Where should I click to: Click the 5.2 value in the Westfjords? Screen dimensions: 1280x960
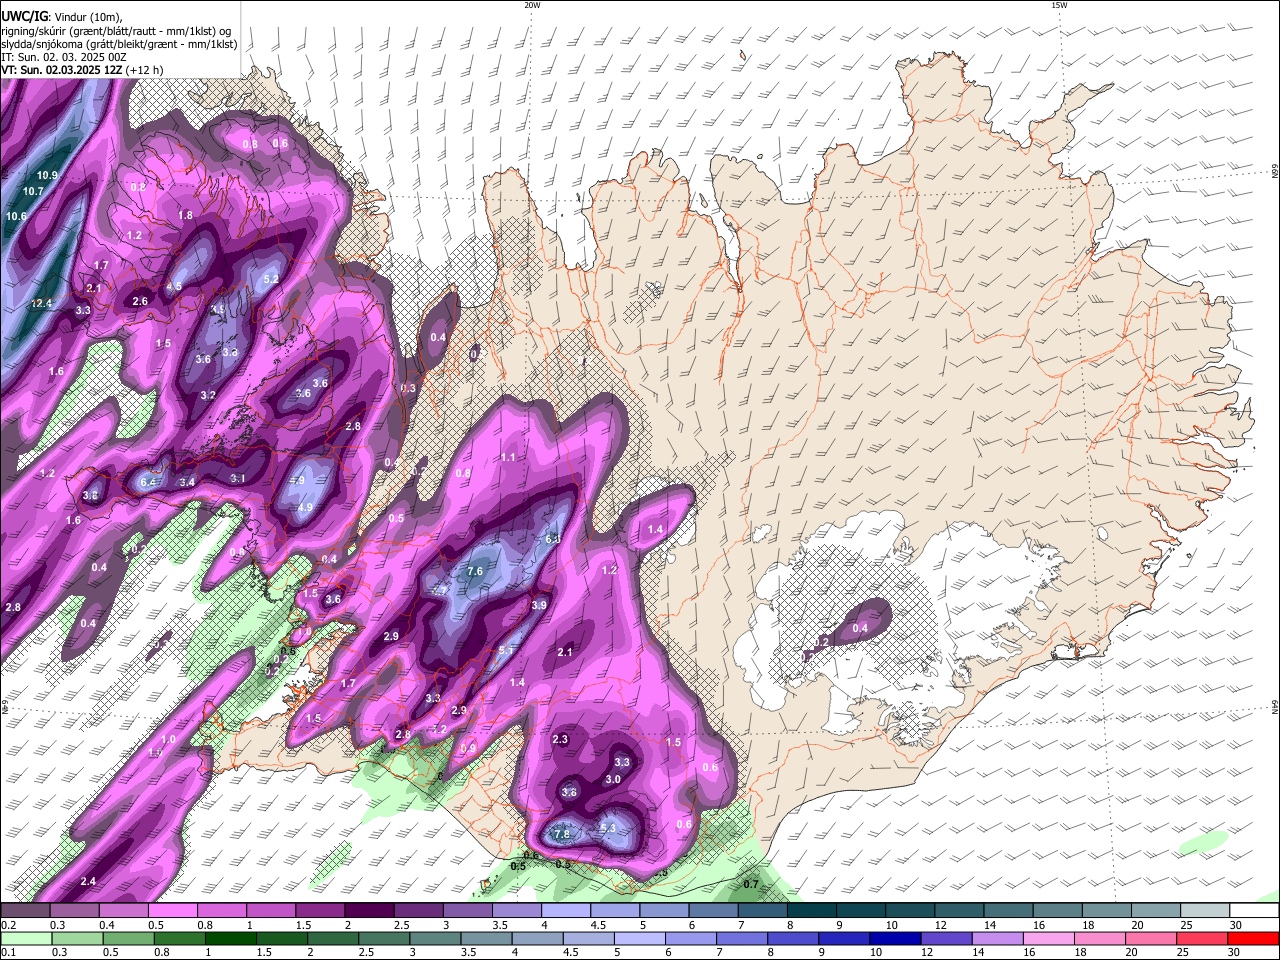tap(271, 280)
